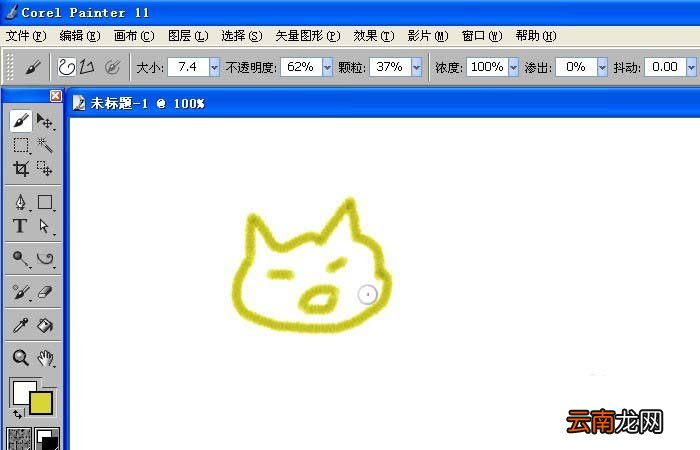
Task: Open the 画布(C) menu
Action: tap(134, 36)
